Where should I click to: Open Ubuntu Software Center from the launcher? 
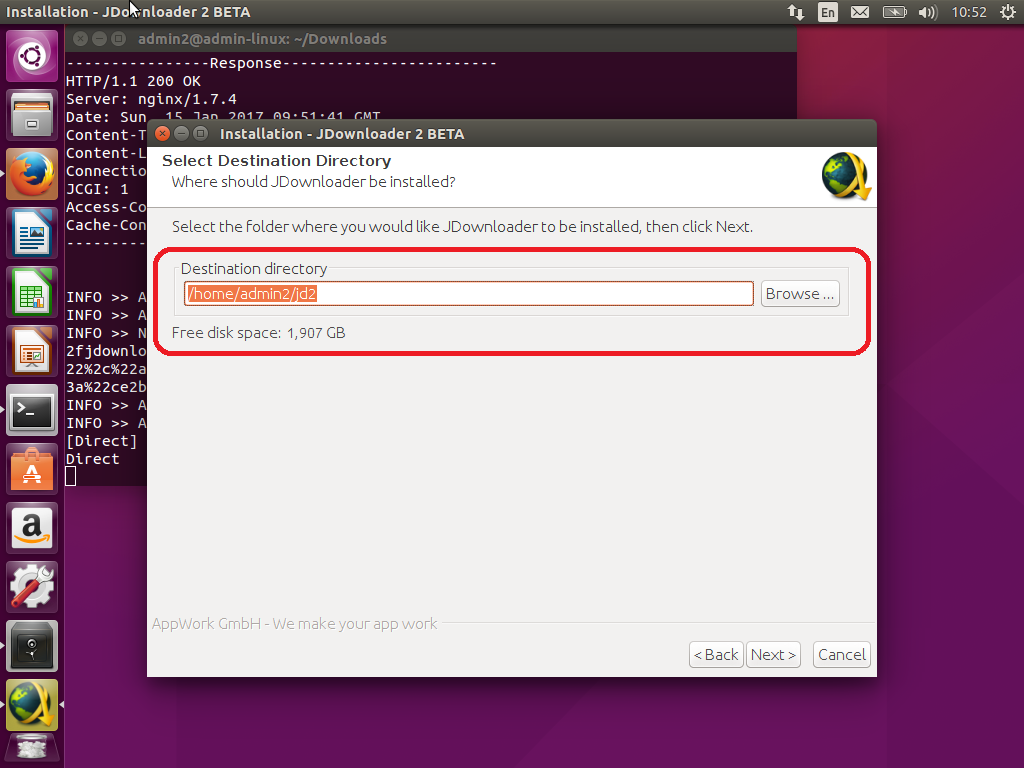[32, 469]
